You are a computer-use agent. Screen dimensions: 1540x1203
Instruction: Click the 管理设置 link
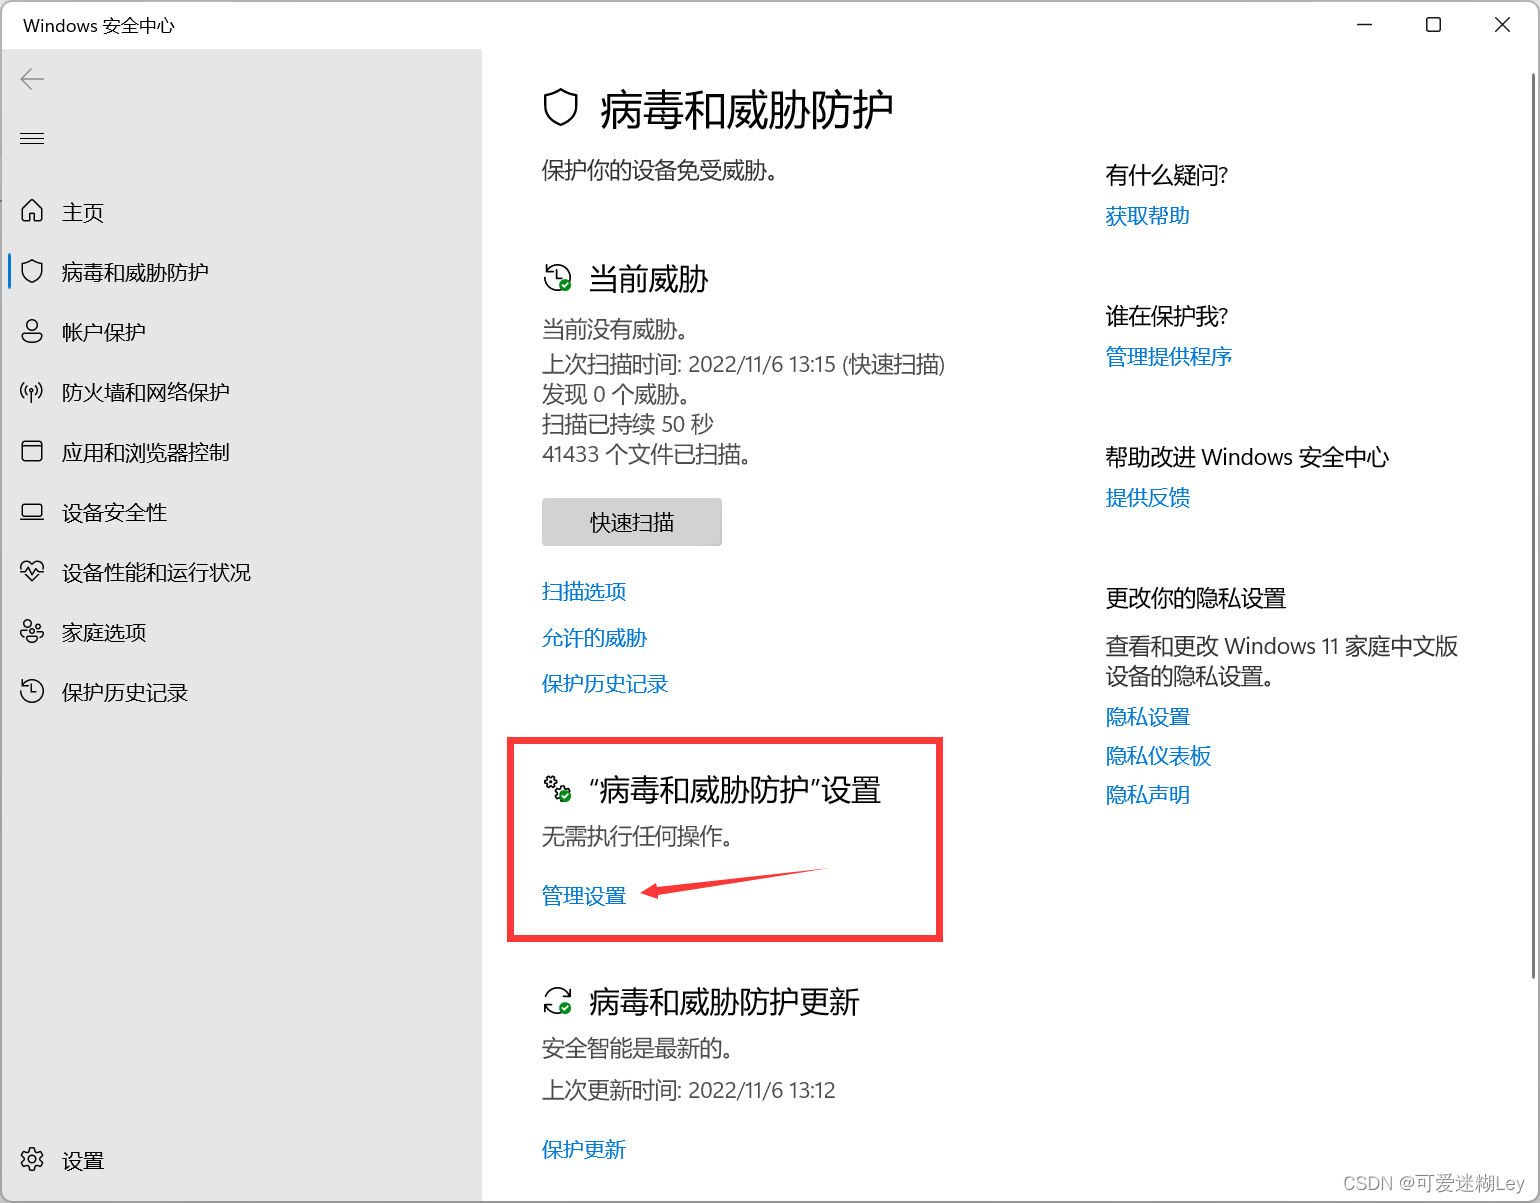pyautogui.click(x=584, y=895)
